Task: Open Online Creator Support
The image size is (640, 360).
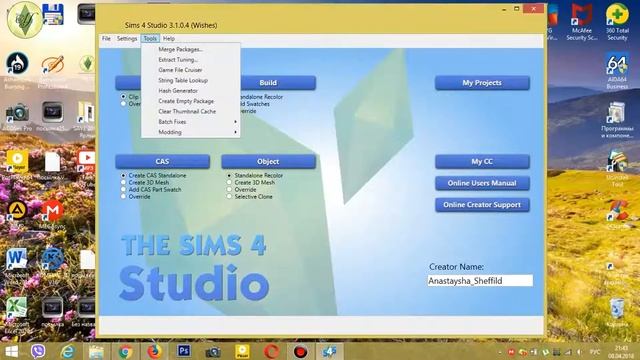Action: [482, 205]
